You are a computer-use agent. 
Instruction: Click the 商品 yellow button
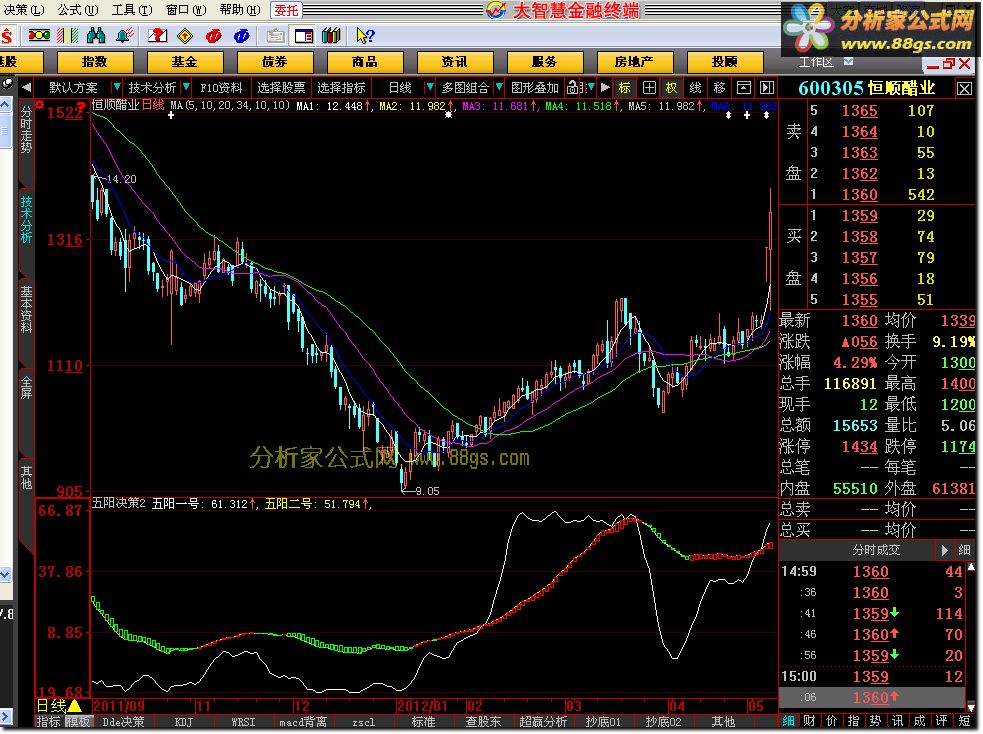coord(364,62)
